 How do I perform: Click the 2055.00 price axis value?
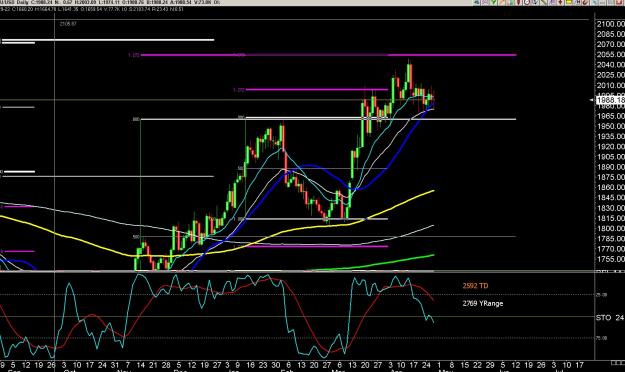pos(611,55)
